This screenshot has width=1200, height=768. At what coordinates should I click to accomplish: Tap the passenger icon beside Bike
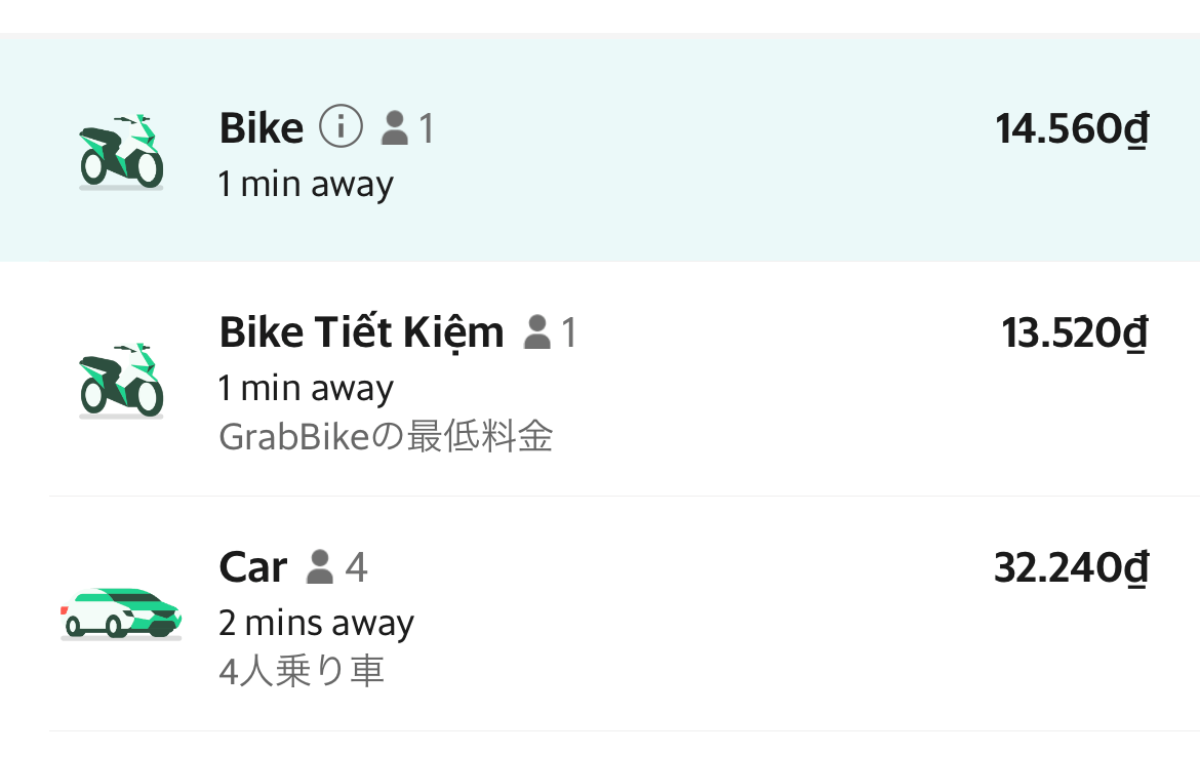point(395,128)
